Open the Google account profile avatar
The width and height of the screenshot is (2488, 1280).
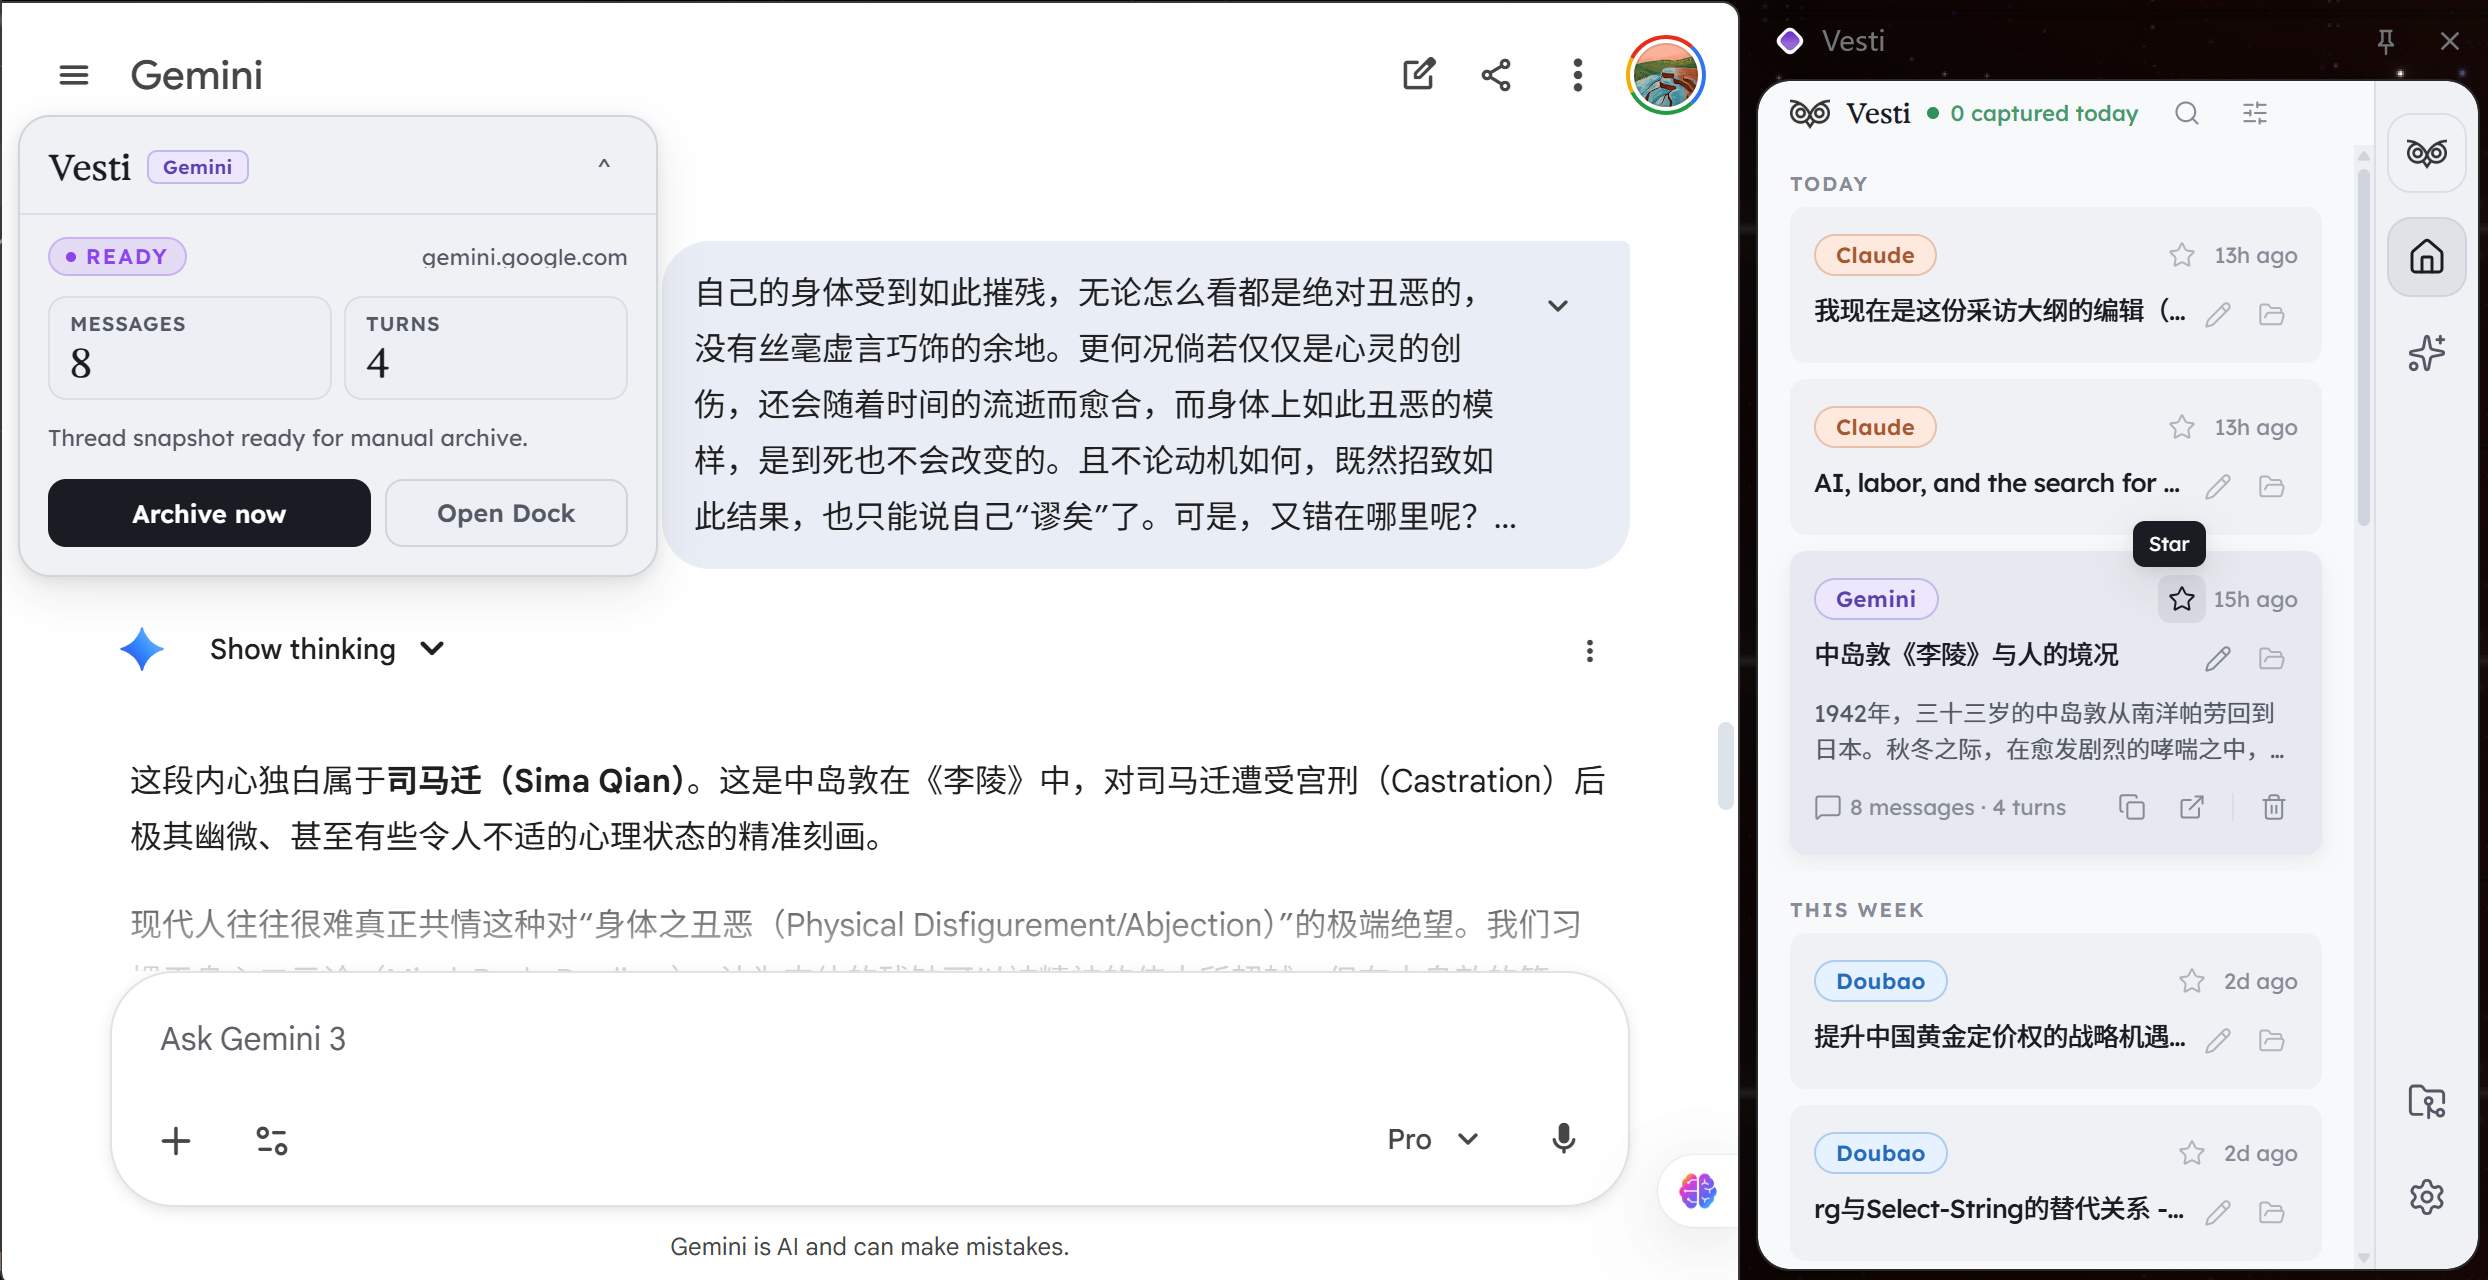tap(1665, 75)
